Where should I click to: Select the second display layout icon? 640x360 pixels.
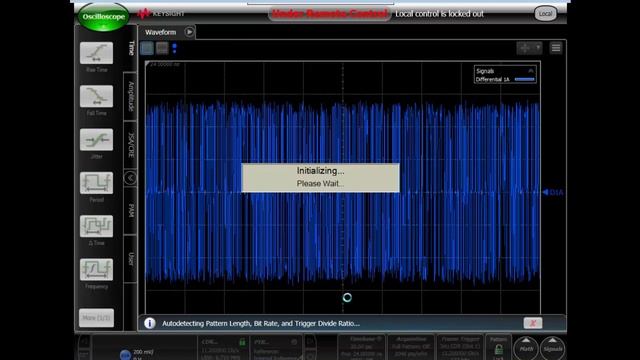pos(162,48)
